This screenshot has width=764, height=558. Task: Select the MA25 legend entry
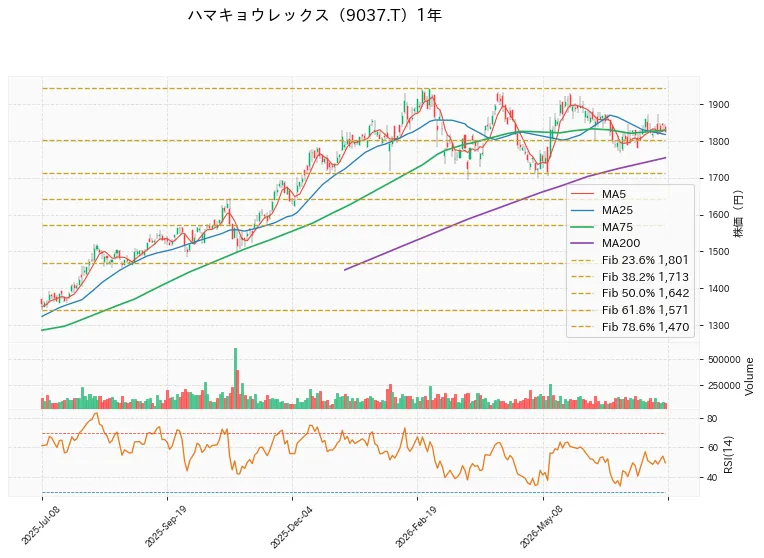(602, 211)
